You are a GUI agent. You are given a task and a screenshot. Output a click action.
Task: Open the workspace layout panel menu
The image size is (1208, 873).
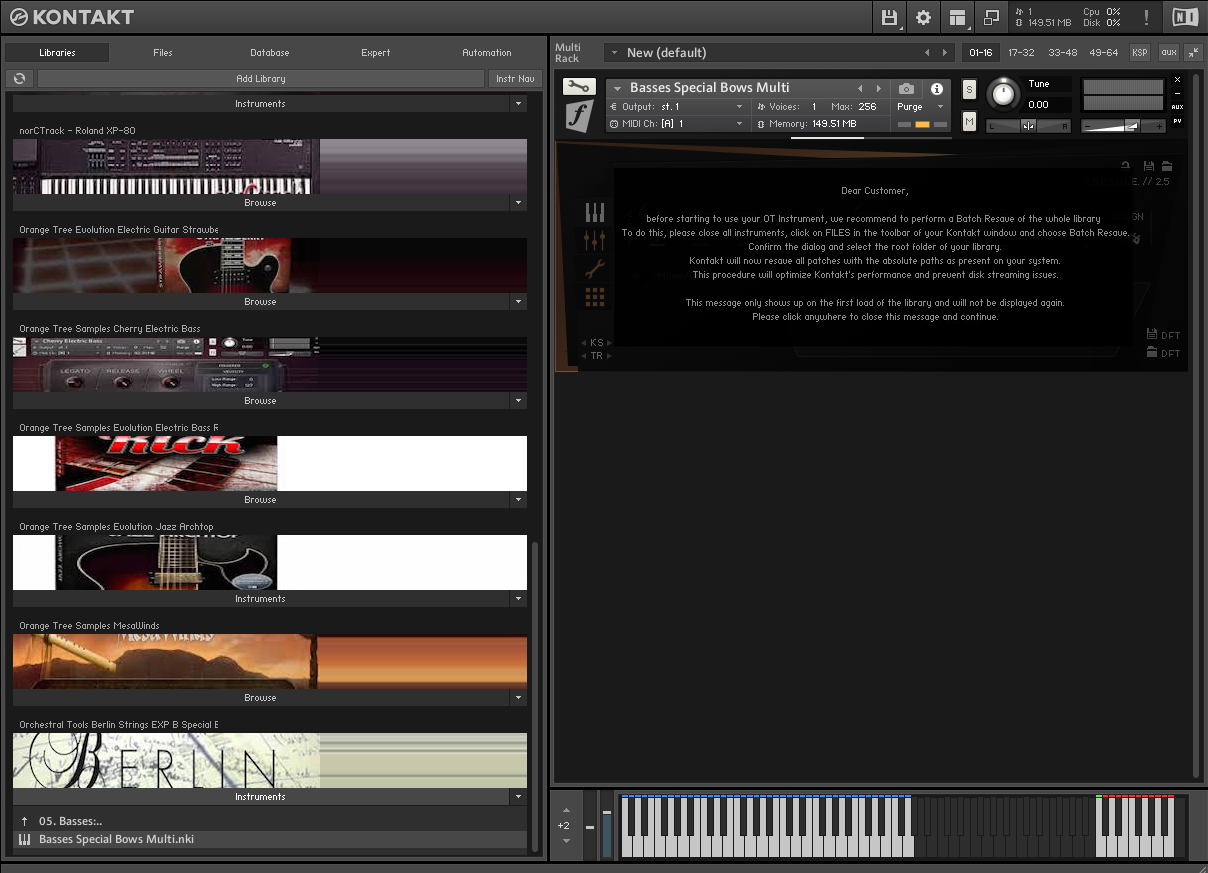point(958,17)
